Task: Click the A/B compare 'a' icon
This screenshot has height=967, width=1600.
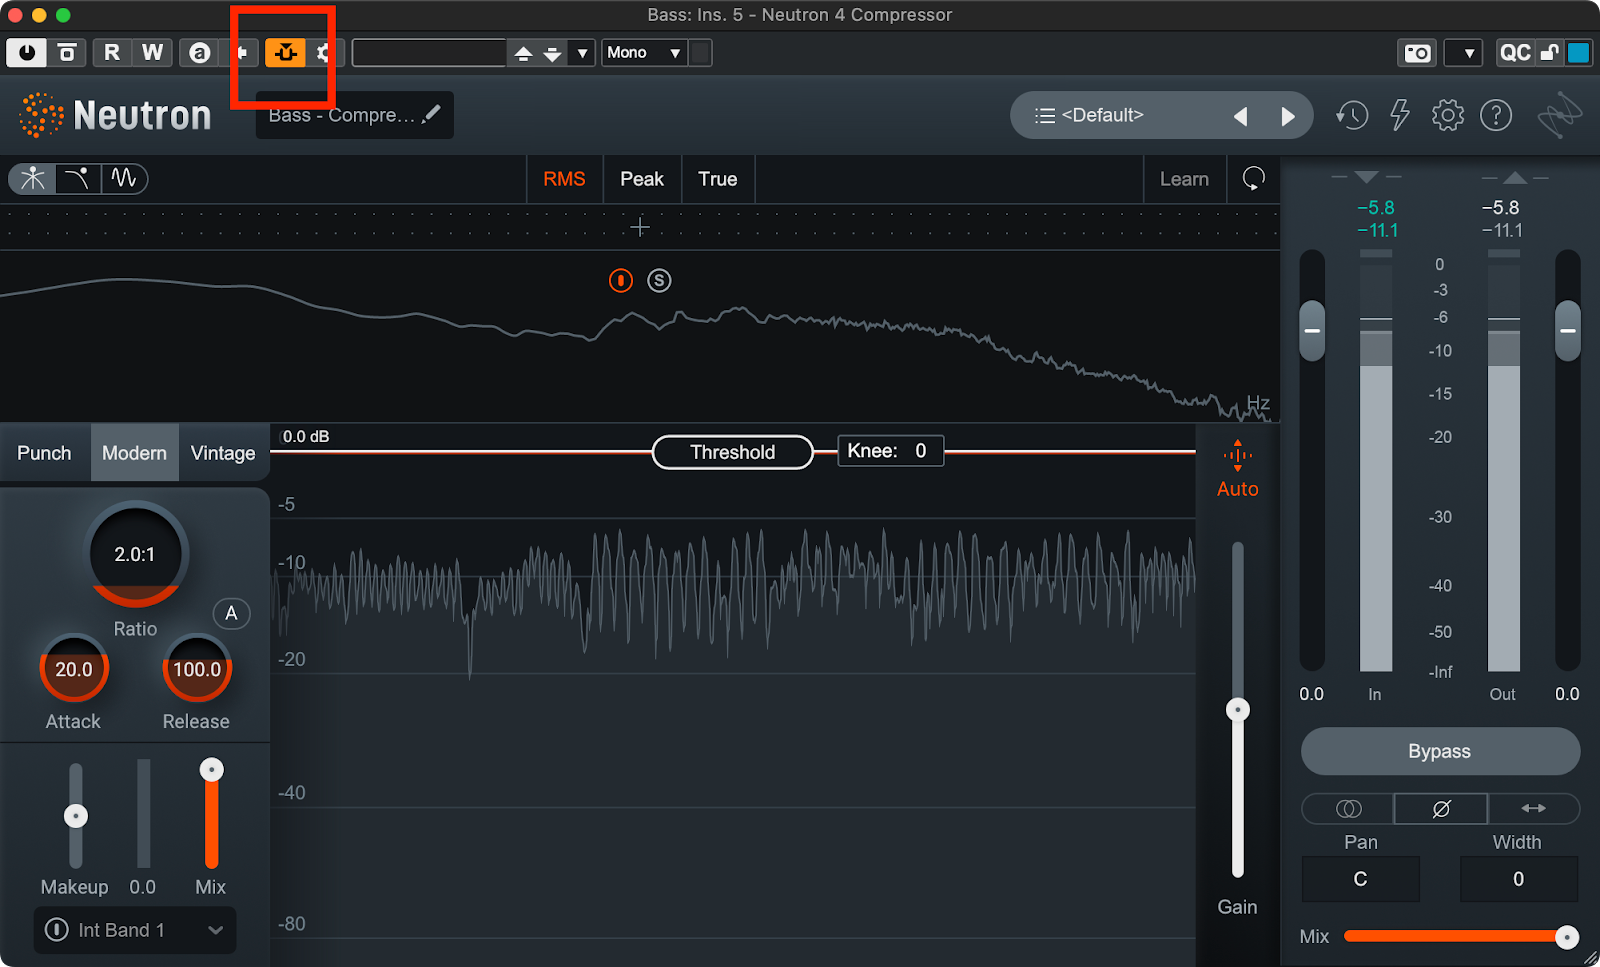Action: pyautogui.click(x=200, y=52)
